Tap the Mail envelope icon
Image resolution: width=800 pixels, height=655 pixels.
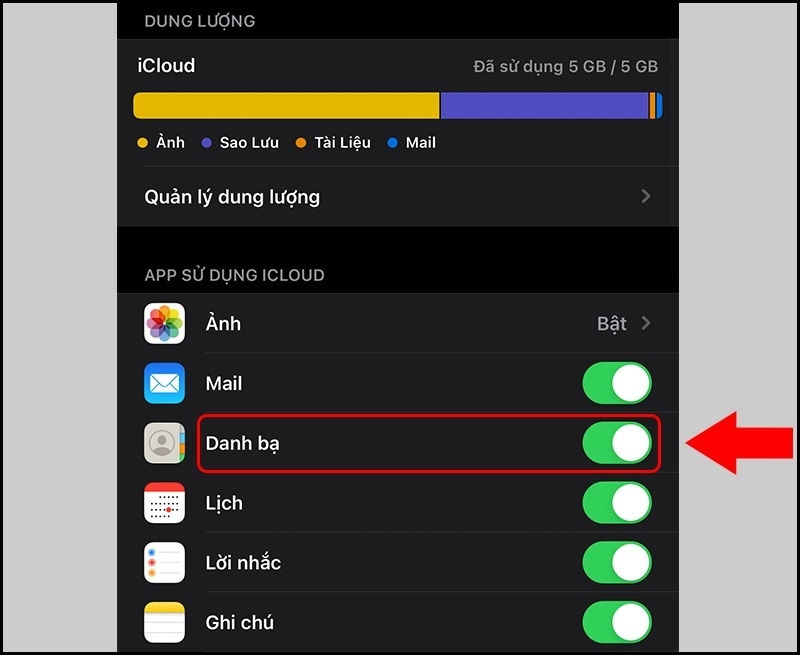(164, 383)
